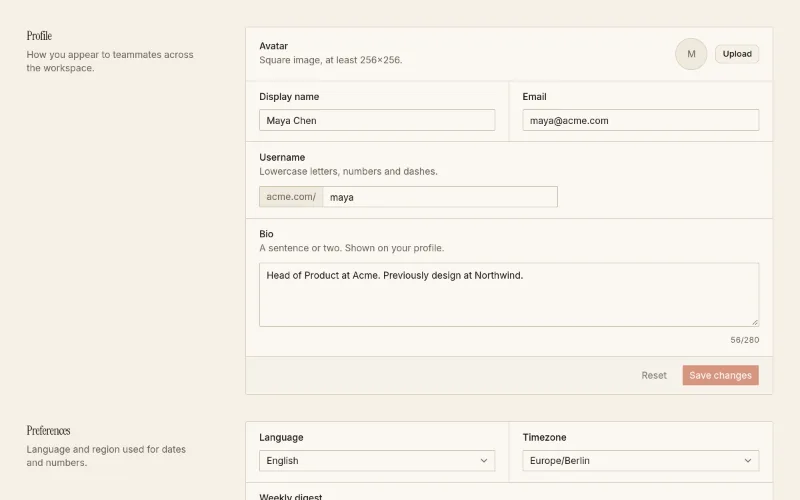Viewport: 800px width, 500px height.
Task: Click the Timezone label
Action: 544,438
